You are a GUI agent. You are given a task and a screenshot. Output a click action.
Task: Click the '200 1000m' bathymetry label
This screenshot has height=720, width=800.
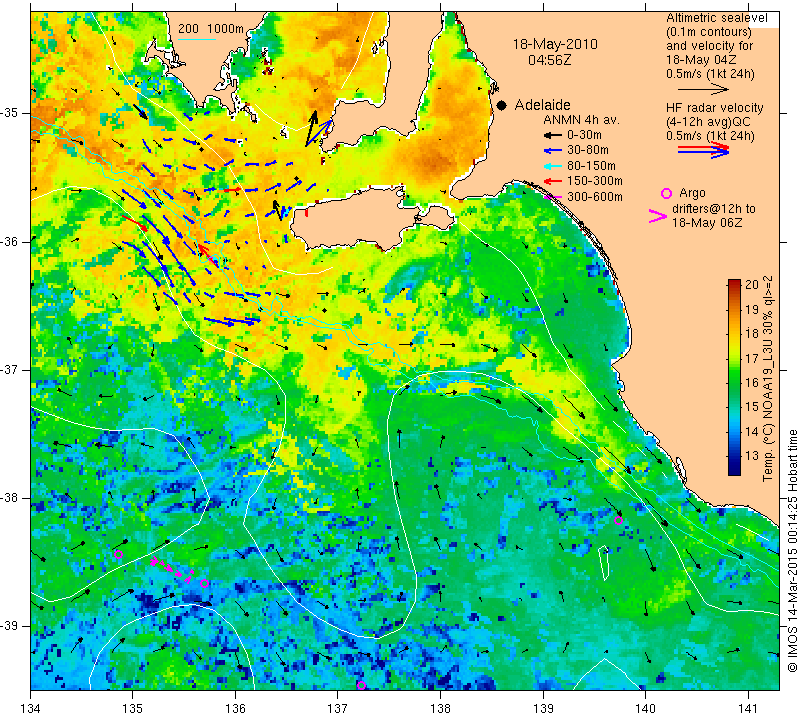tap(211, 29)
